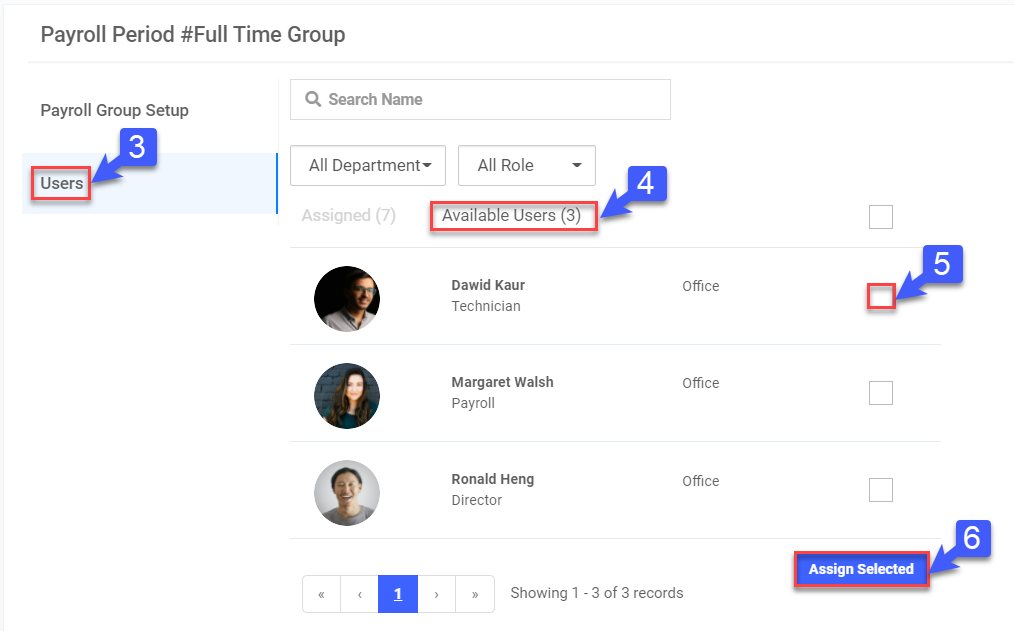The height and width of the screenshot is (631, 1014).
Task: Switch to the Assigned (7) tab
Action: coord(349,216)
